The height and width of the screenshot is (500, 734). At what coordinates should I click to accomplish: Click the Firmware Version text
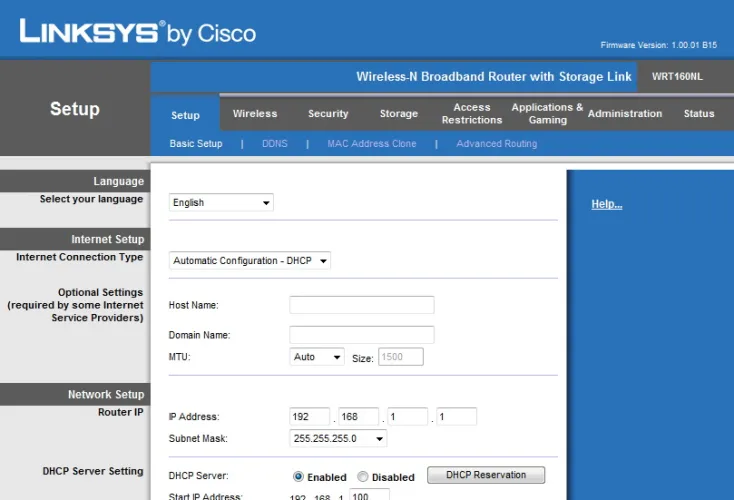click(659, 45)
